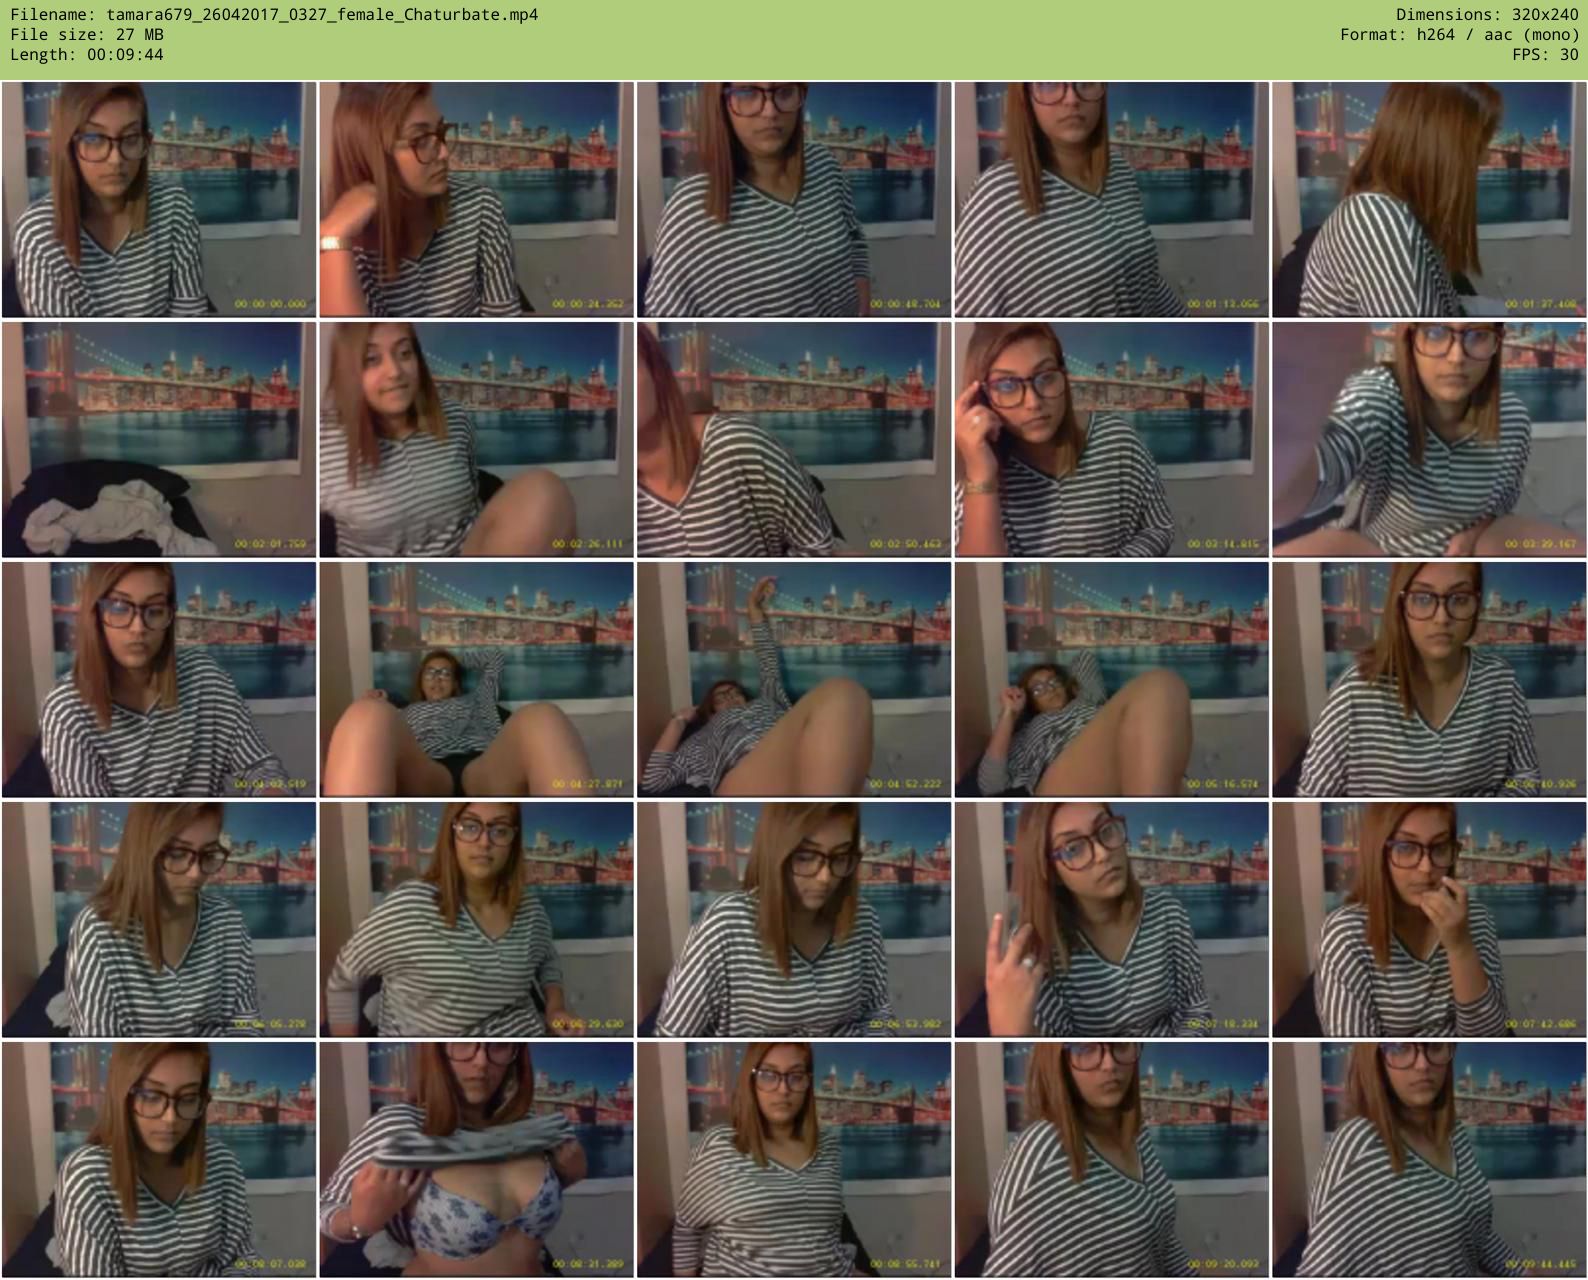Select the thumbnail at 00:05:40
Screen dimensions: 1588x1280
1429,680
